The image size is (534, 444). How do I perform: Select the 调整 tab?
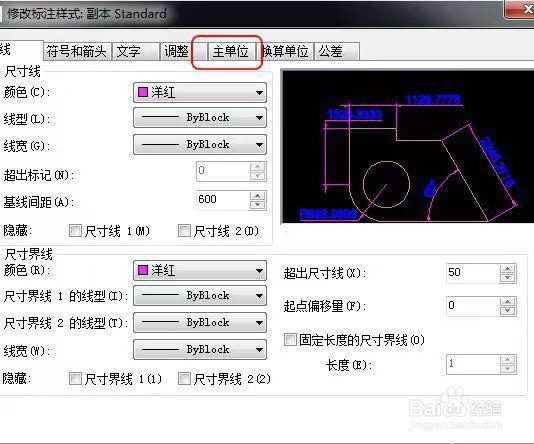click(x=184, y=51)
